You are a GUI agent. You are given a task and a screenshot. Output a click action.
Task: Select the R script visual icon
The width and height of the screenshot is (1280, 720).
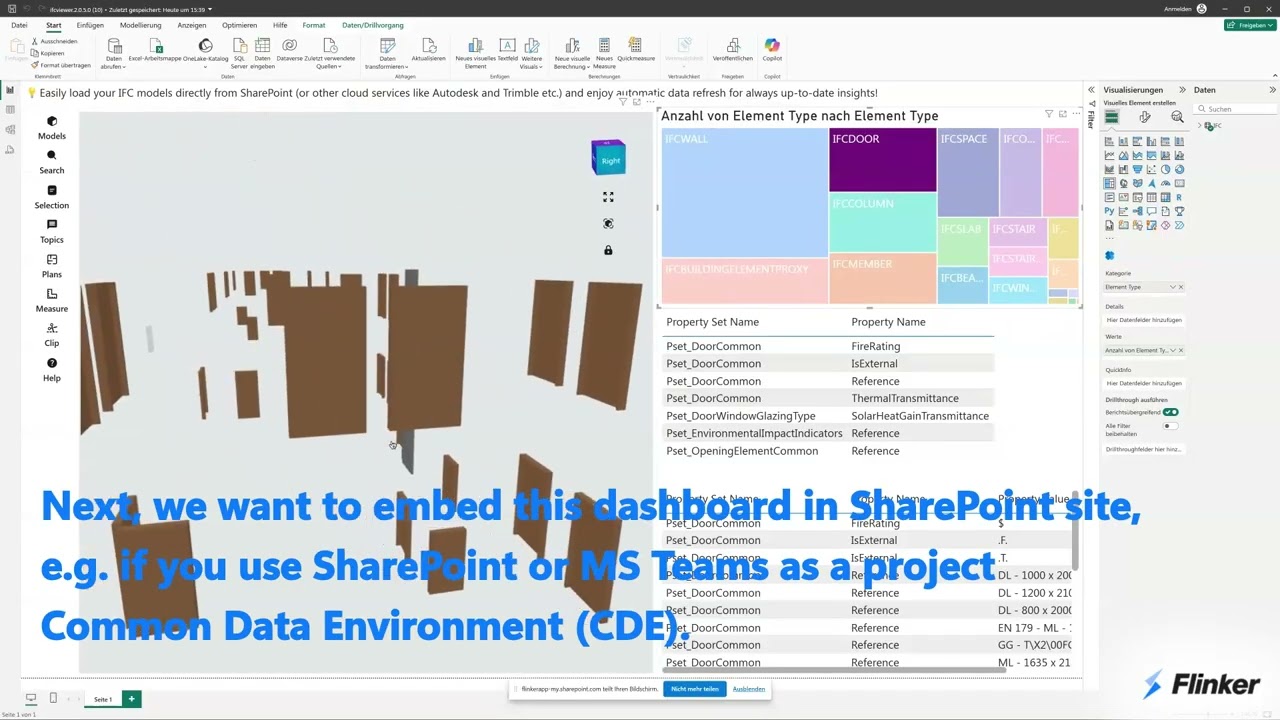(1179, 197)
